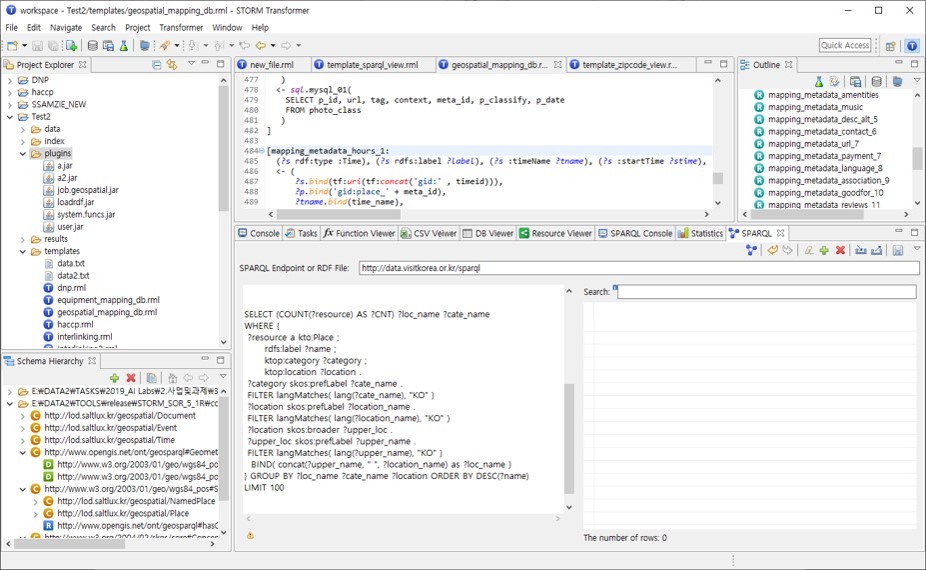Click the save disk icon in SPARQL toolbar

pyautogui.click(x=898, y=250)
